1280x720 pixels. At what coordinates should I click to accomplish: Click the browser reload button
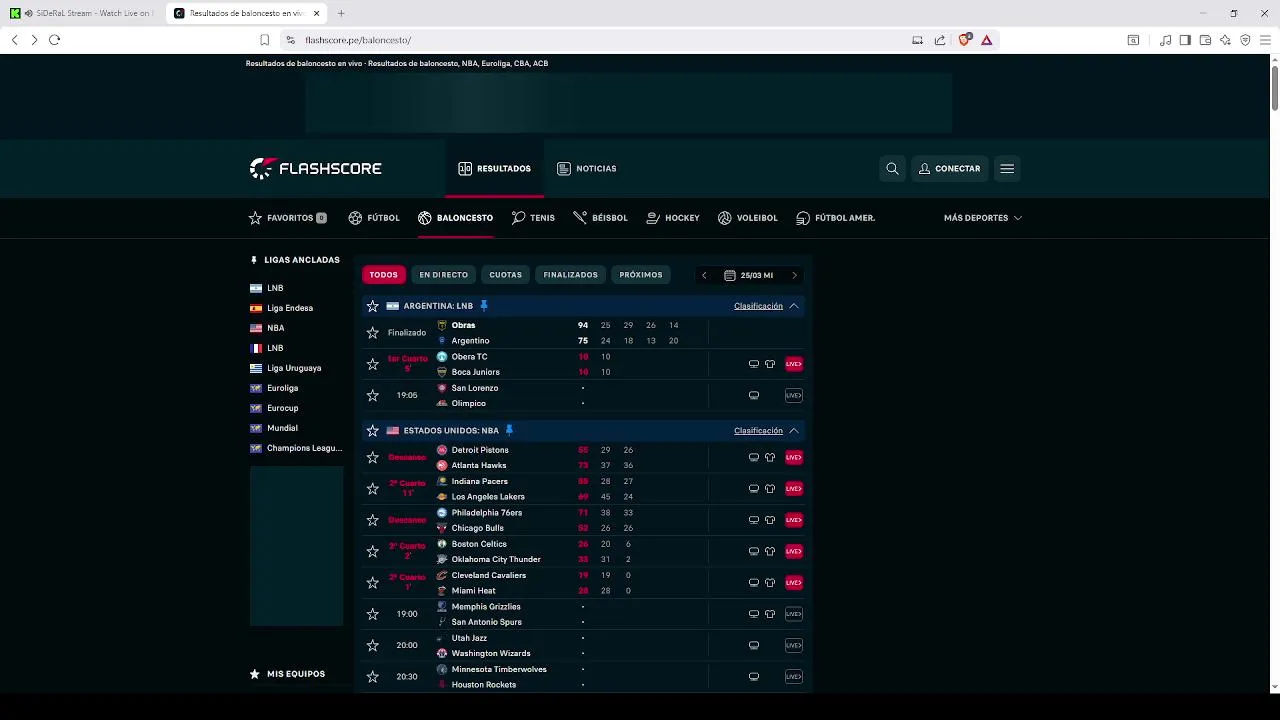54,40
